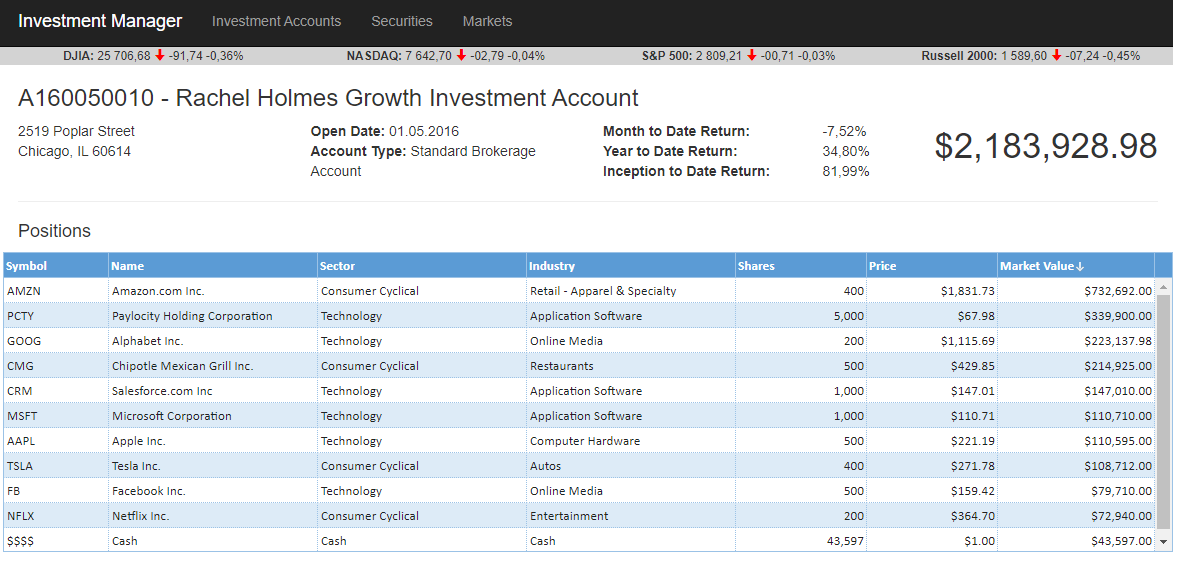
Task: Sort positions by Industry header
Action: [x=631, y=266]
